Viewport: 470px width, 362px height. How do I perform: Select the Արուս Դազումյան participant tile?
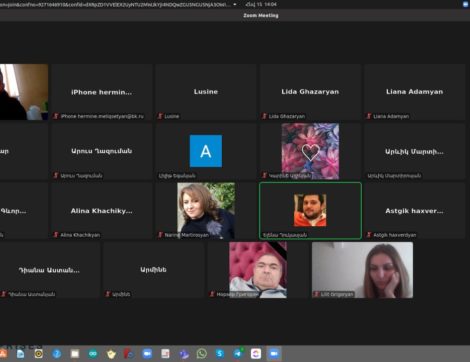101,151
